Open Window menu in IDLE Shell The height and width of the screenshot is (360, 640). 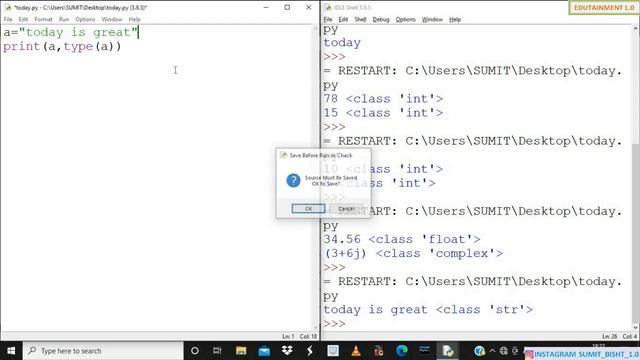coord(432,19)
